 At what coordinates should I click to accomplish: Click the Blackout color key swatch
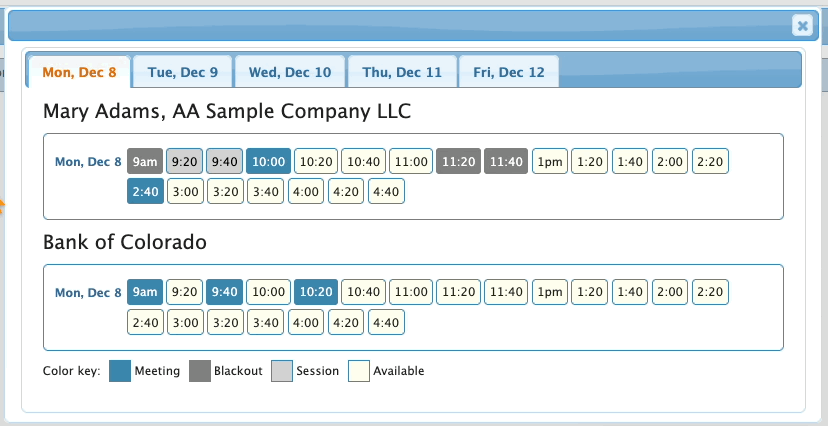(197, 371)
